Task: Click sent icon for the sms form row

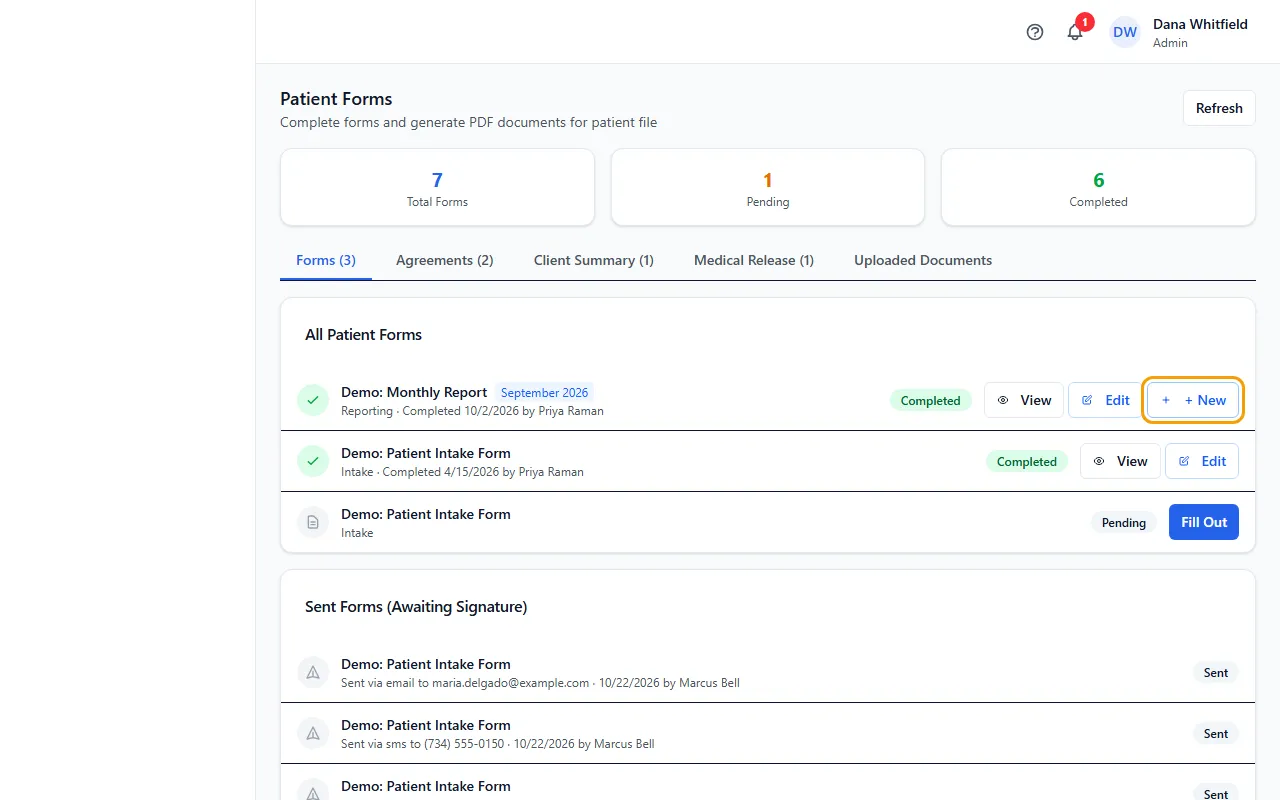Action: 313,733
